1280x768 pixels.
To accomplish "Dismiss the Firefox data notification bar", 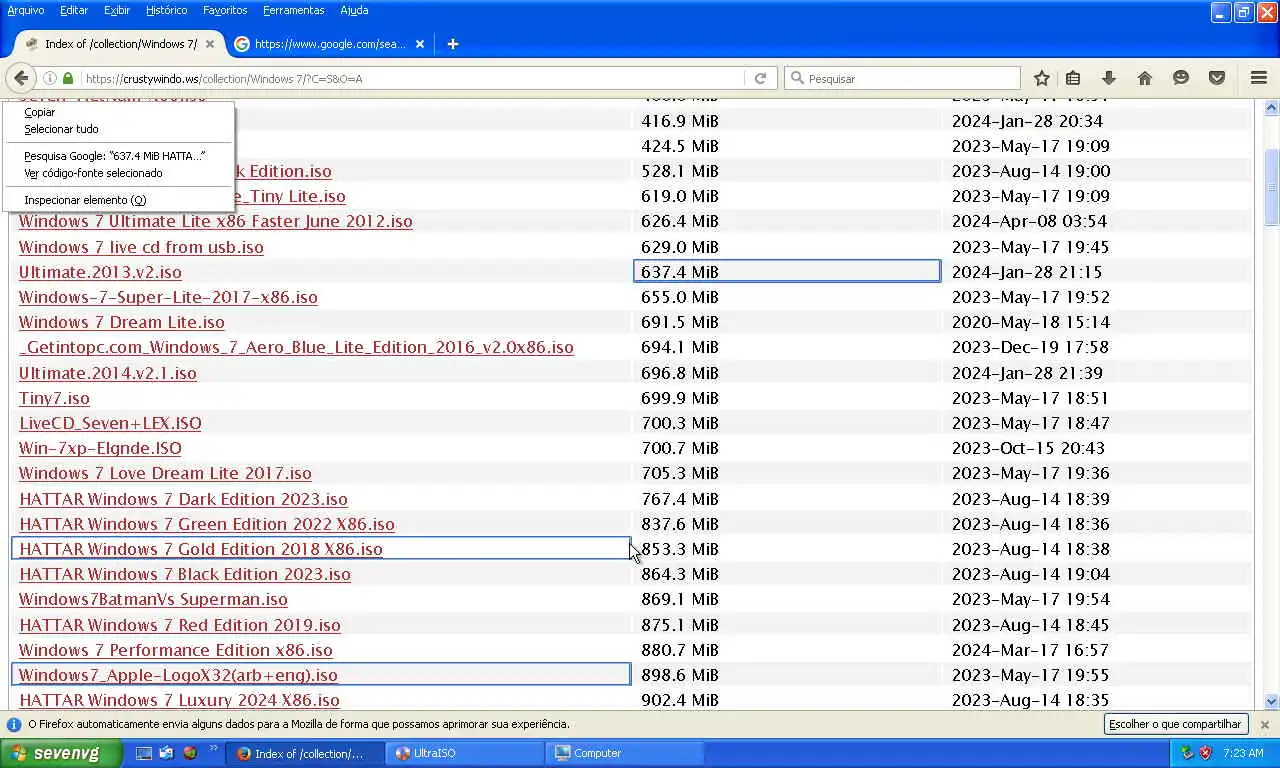I will point(1264,724).
